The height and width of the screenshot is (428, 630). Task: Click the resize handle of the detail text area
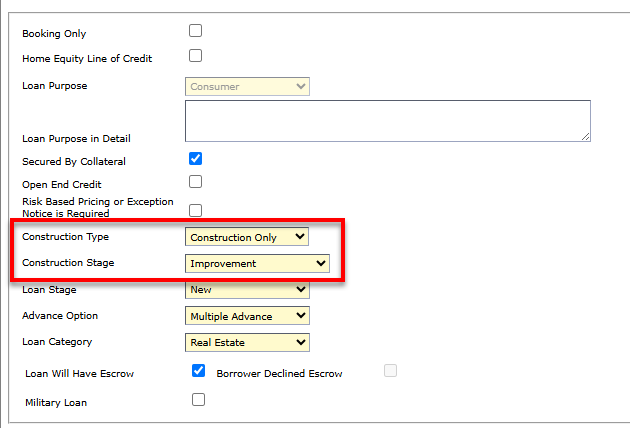coord(585,136)
